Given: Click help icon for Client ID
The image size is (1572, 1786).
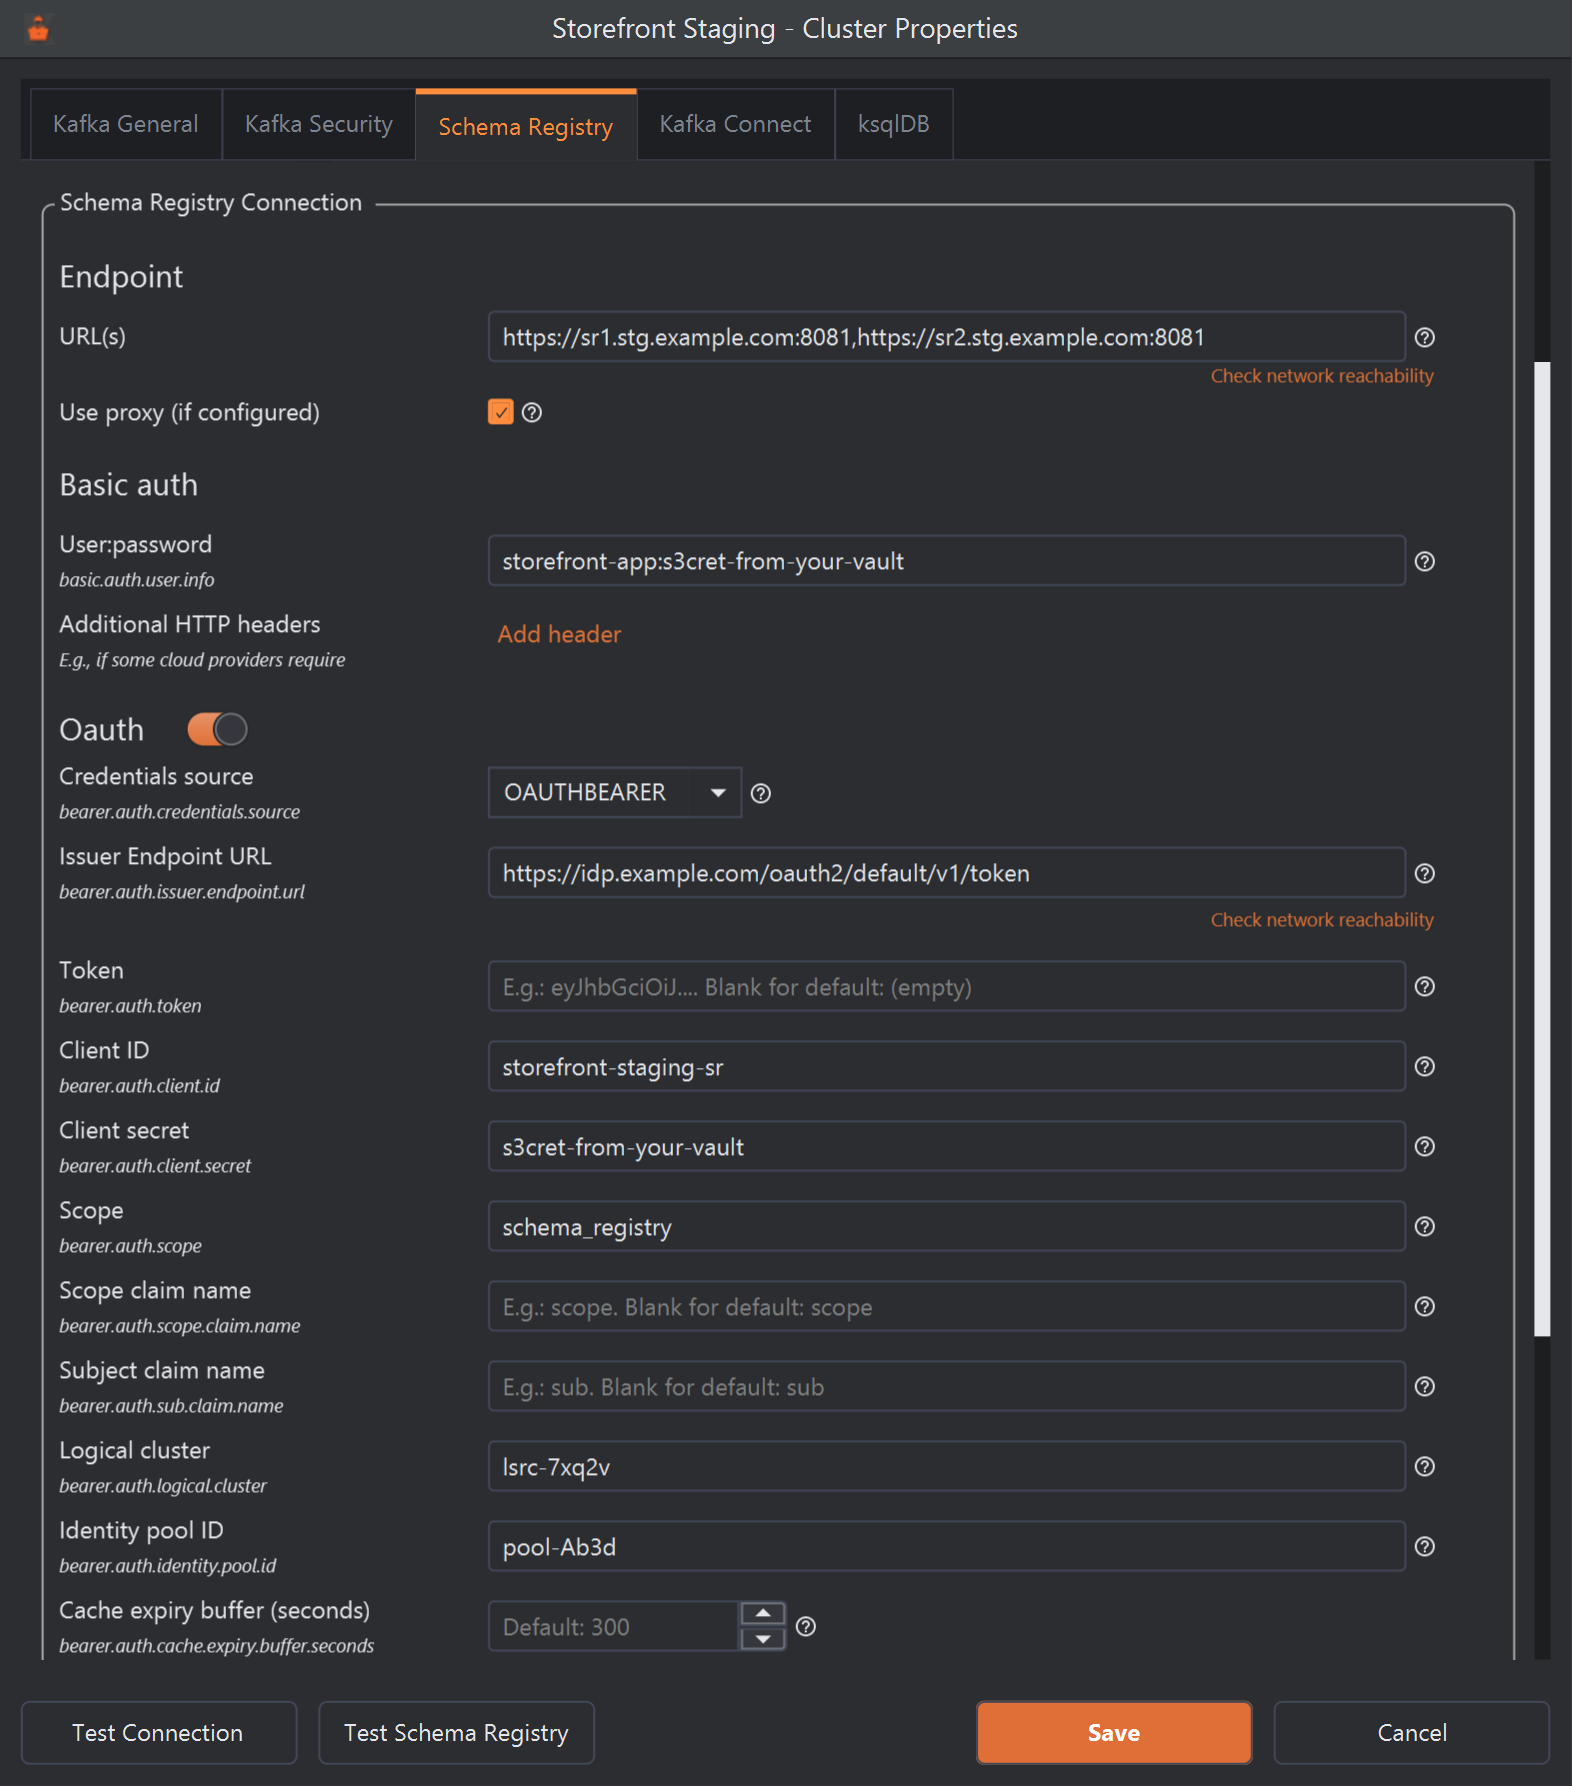Looking at the screenshot, I should (1425, 1066).
